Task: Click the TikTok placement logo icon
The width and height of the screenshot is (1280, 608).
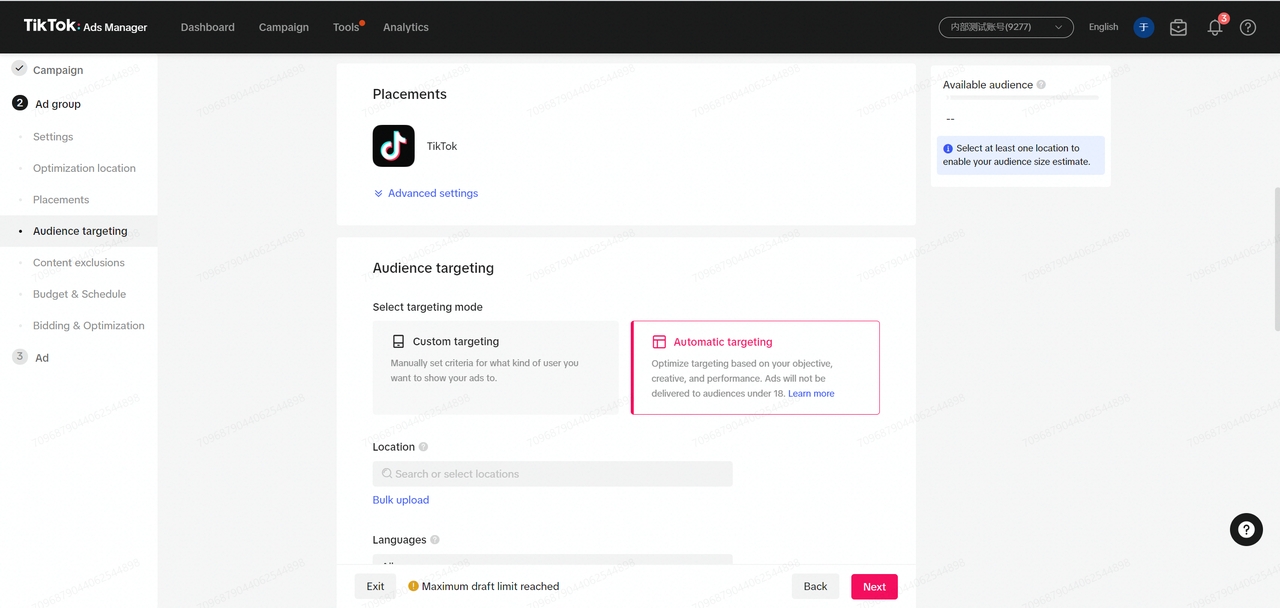Action: [393, 146]
